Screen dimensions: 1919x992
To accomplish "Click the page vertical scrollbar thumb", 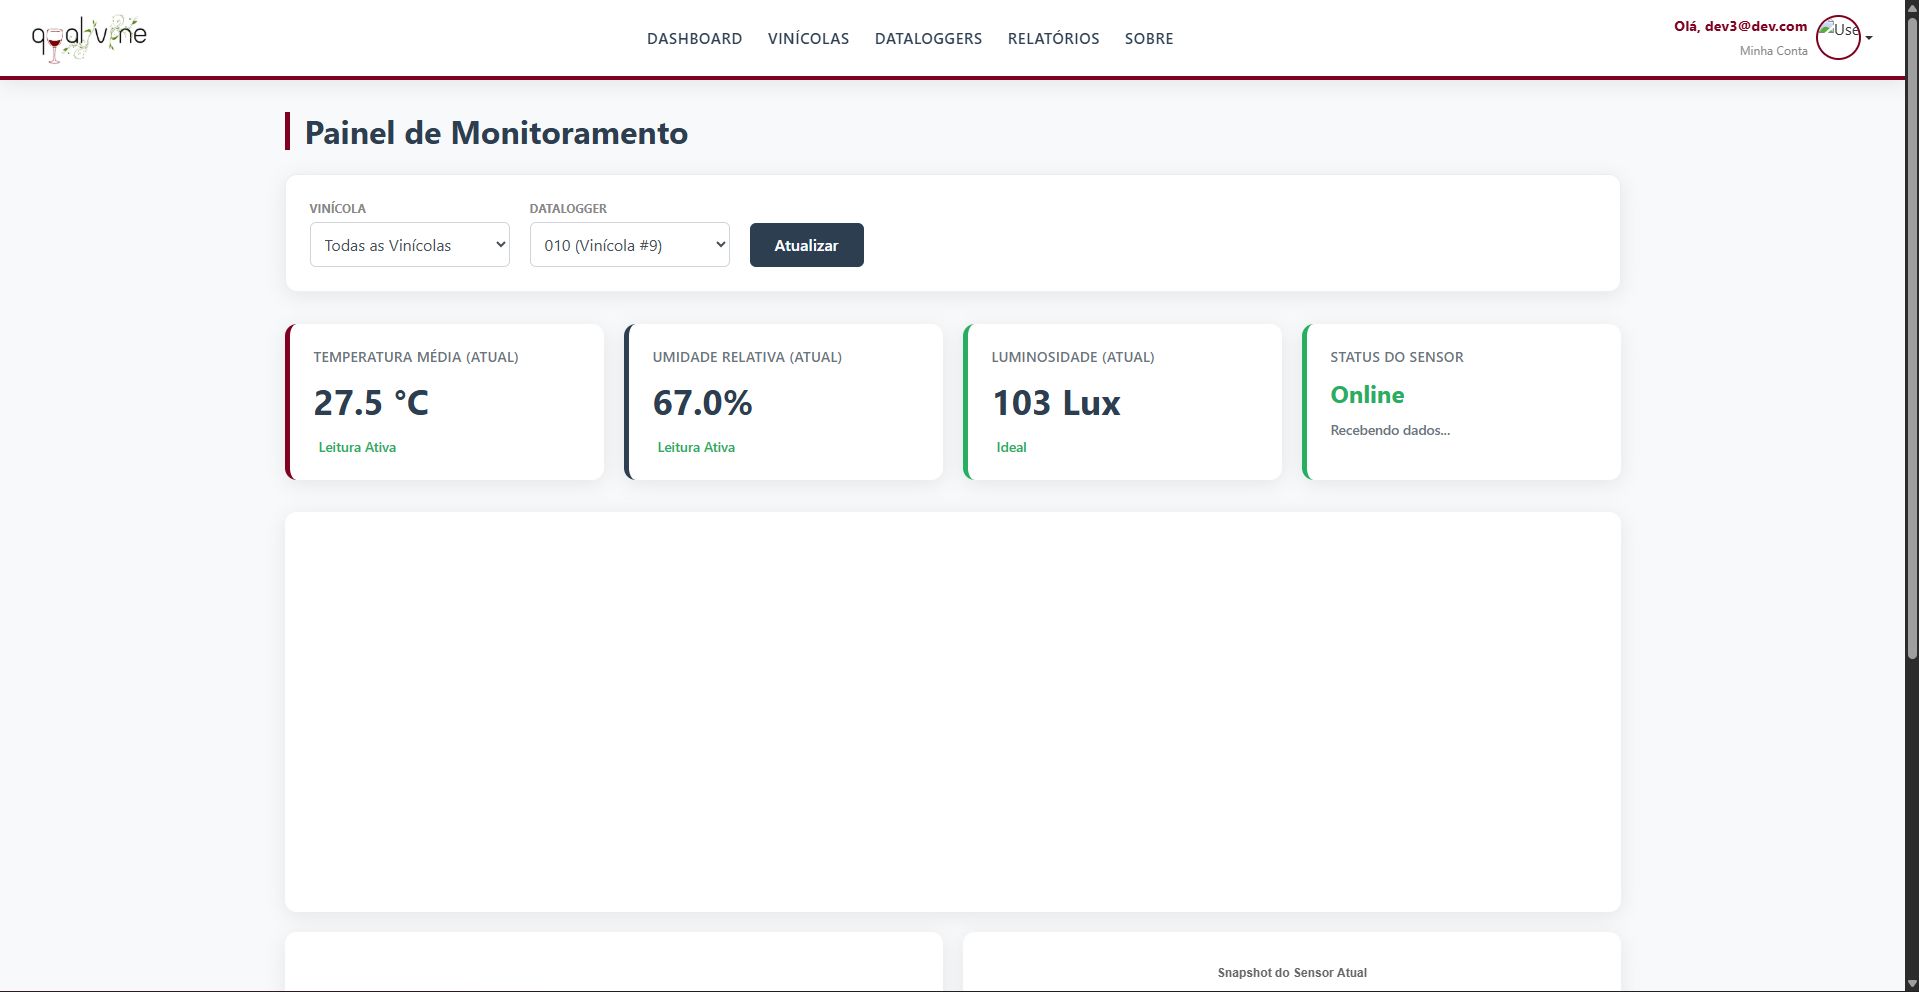I will pos(1912,340).
